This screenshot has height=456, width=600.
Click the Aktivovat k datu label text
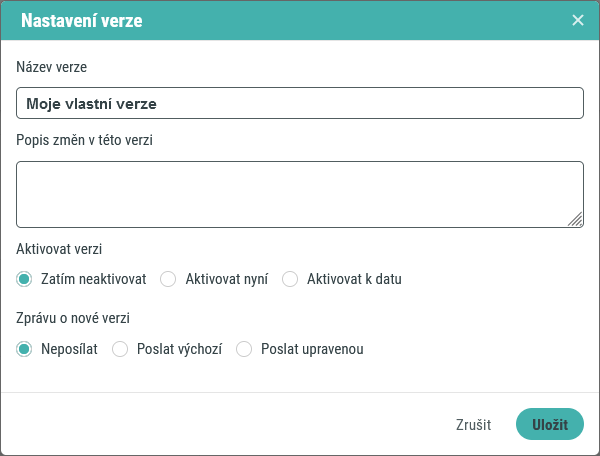pos(354,279)
